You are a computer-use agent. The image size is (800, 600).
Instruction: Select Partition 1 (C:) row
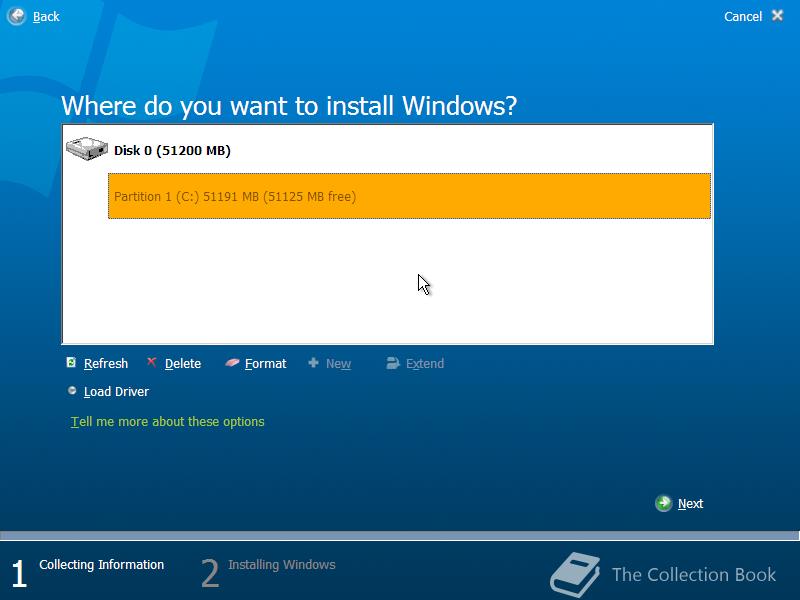coord(409,196)
